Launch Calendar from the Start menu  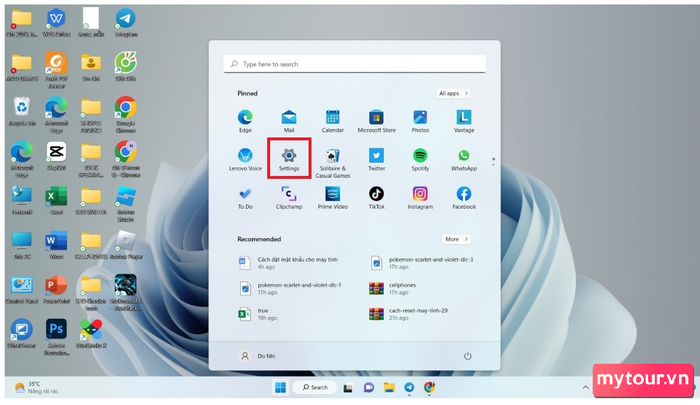(x=333, y=121)
